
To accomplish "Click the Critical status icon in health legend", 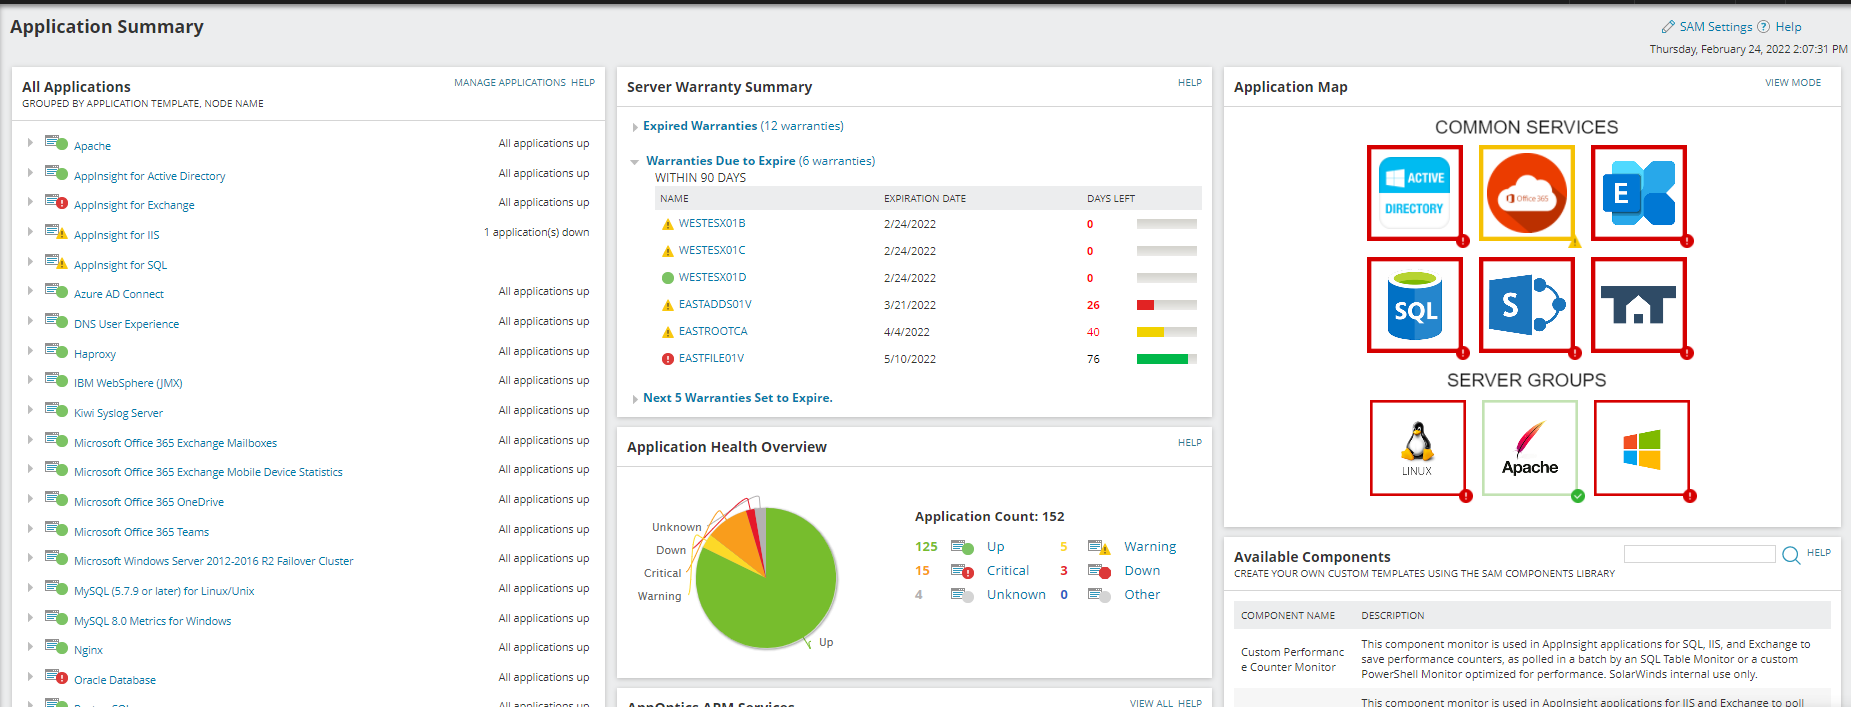I will pyautogui.click(x=962, y=571).
